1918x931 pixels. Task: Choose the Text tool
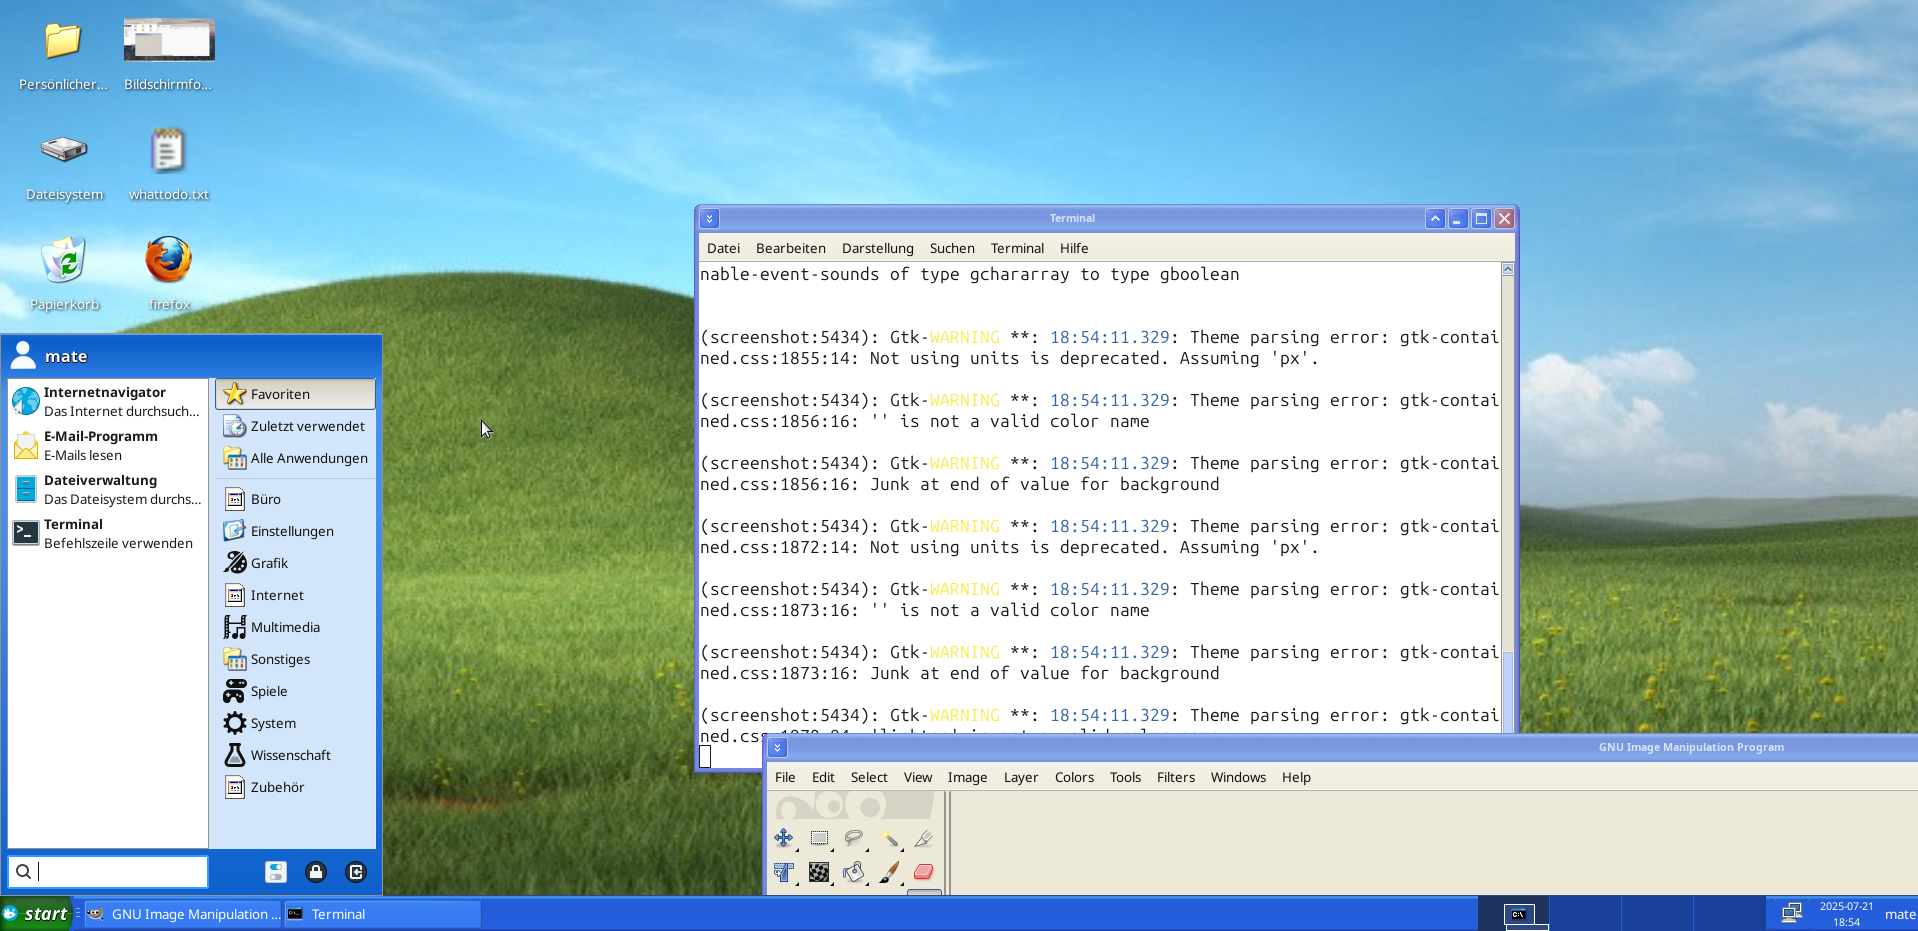[x=783, y=872]
